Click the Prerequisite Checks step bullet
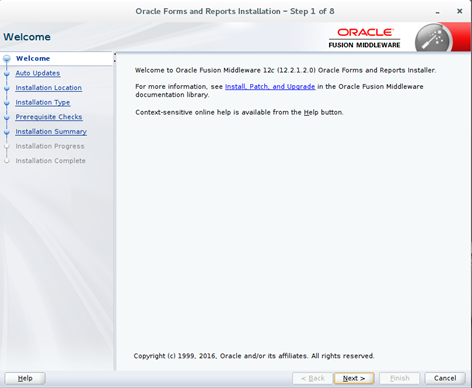 click(7, 118)
